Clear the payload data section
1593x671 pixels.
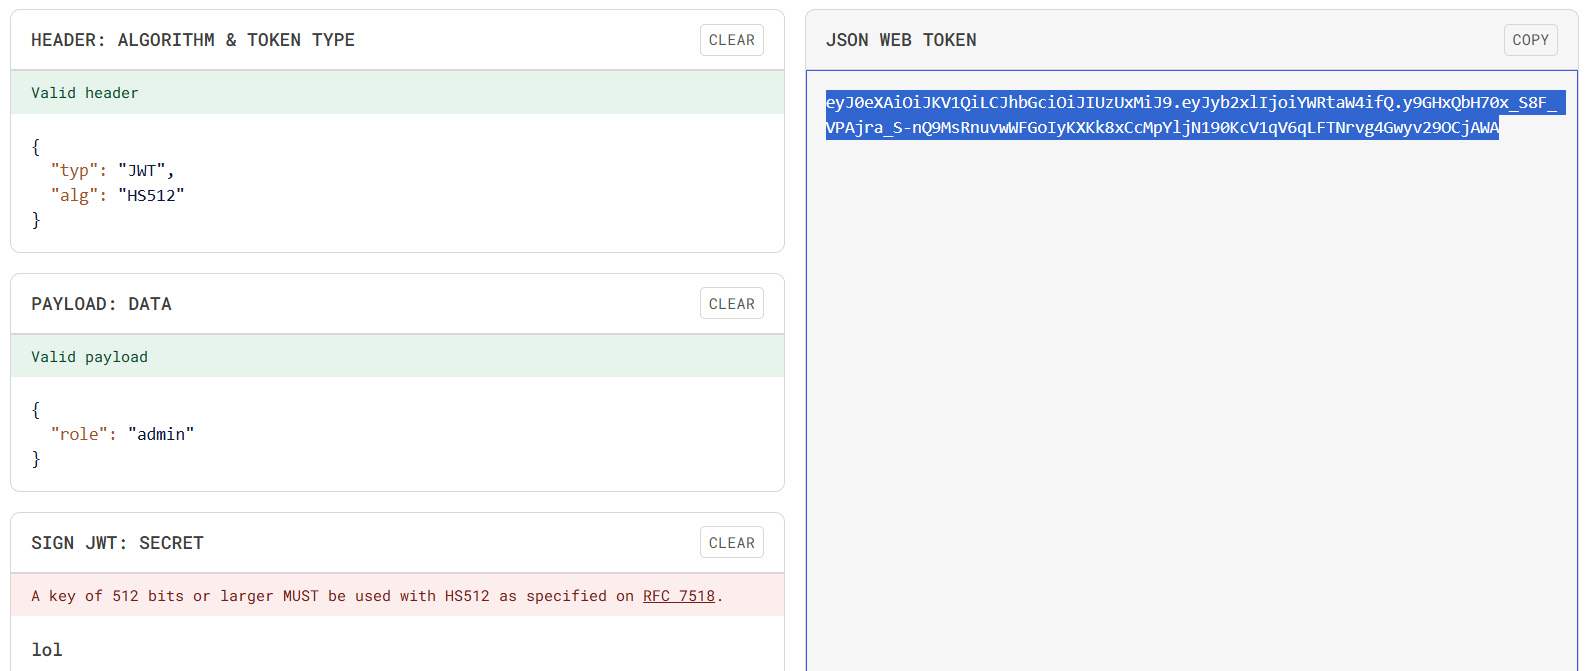tap(731, 304)
